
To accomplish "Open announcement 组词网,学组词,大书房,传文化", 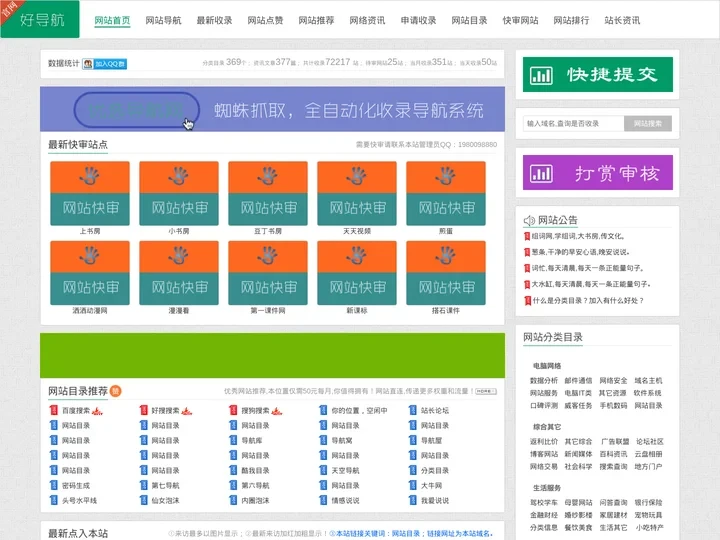I will click(x=578, y=236).
